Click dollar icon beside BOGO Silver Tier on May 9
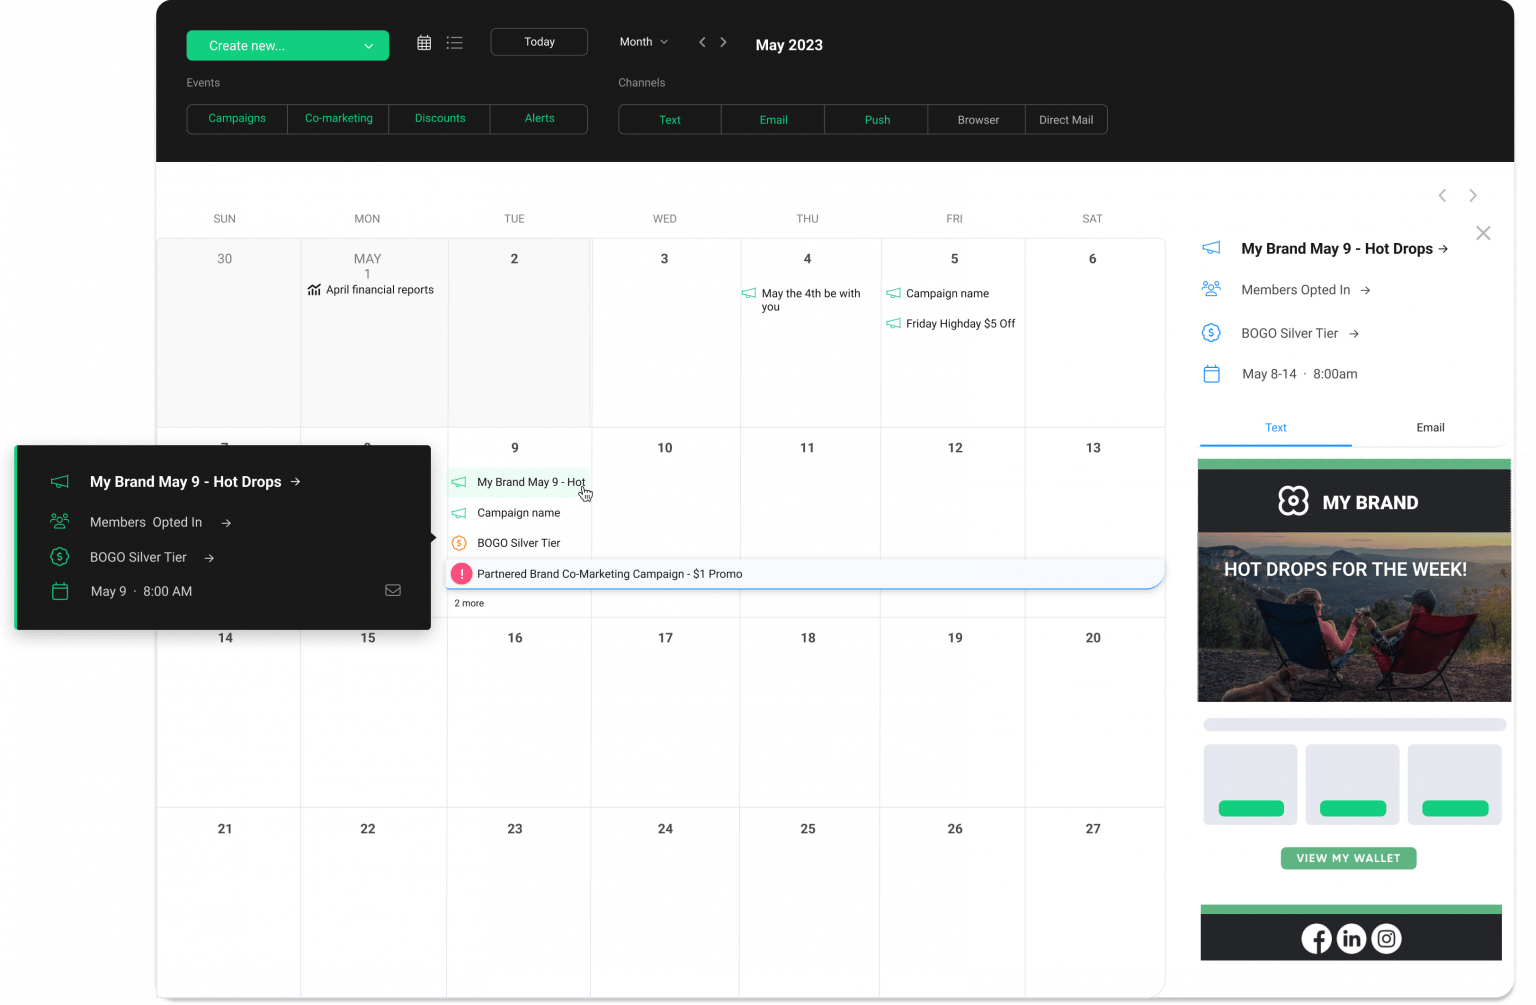This screenshot has height=1005, width=1536. (x=459, y=543)
